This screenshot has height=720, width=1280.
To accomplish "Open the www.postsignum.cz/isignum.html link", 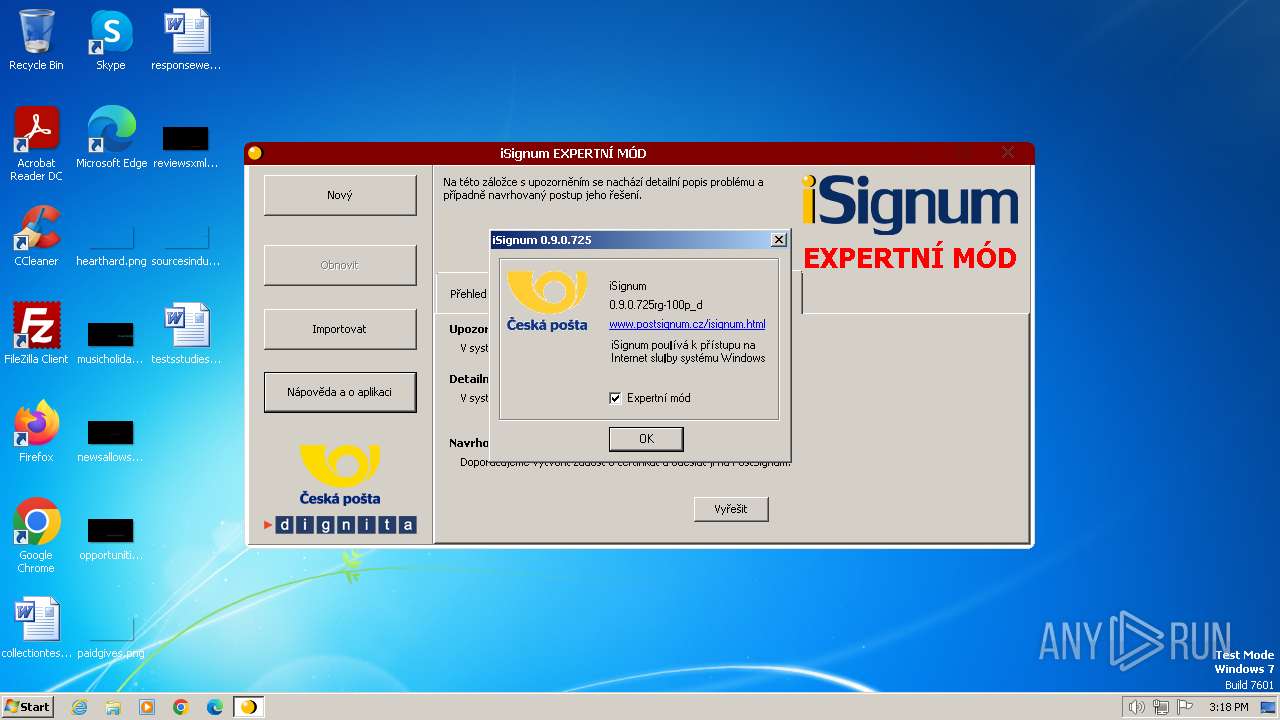I will point(687,324).
